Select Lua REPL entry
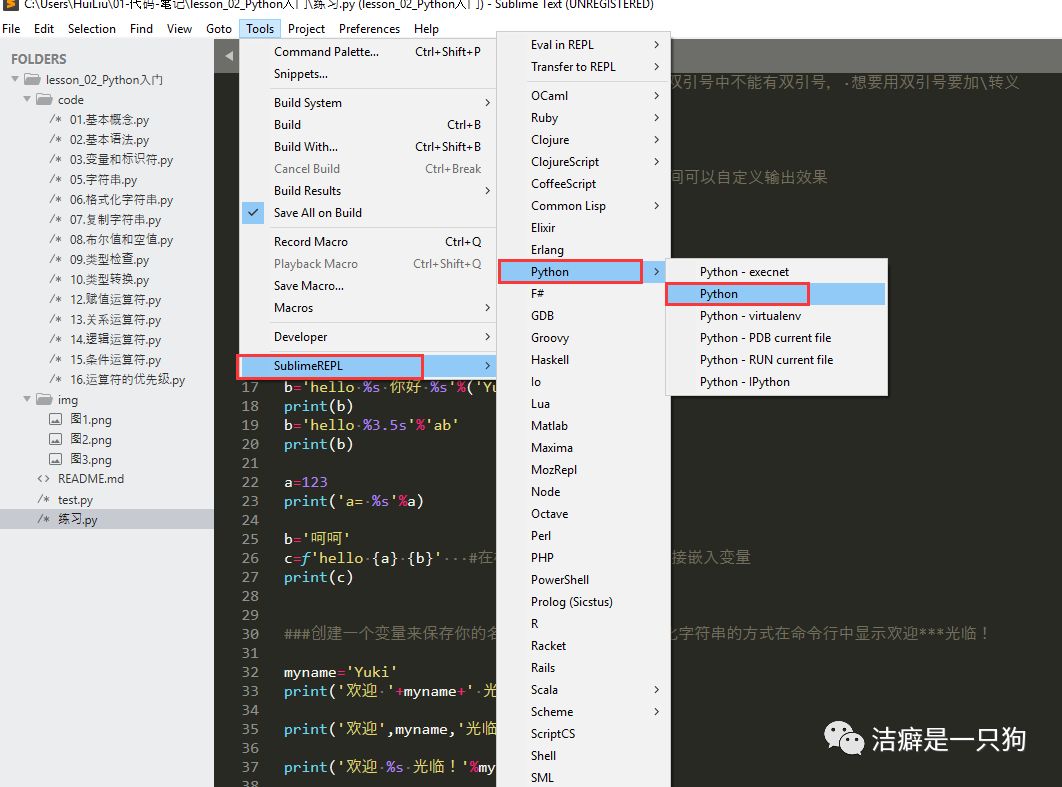This screenshot has width=1062, height=787. [583, 404]
